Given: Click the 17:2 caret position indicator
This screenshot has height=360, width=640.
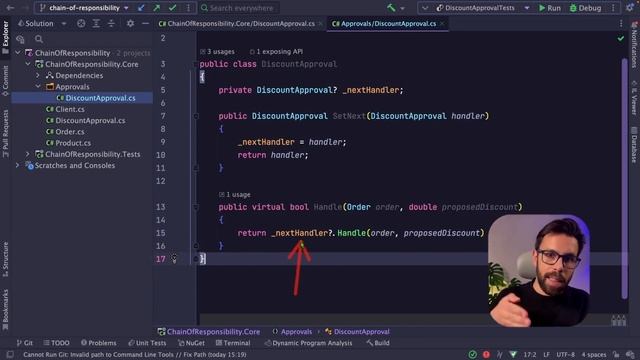Looking at the screenshot, I should (530, 354).
